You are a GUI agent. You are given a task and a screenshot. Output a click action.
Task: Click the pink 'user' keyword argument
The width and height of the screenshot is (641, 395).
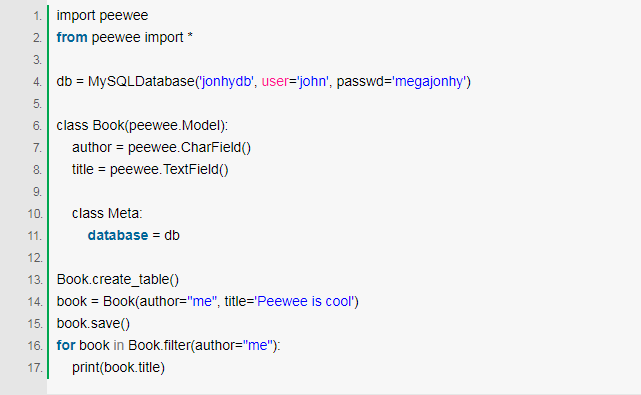(x=275, y=81)
